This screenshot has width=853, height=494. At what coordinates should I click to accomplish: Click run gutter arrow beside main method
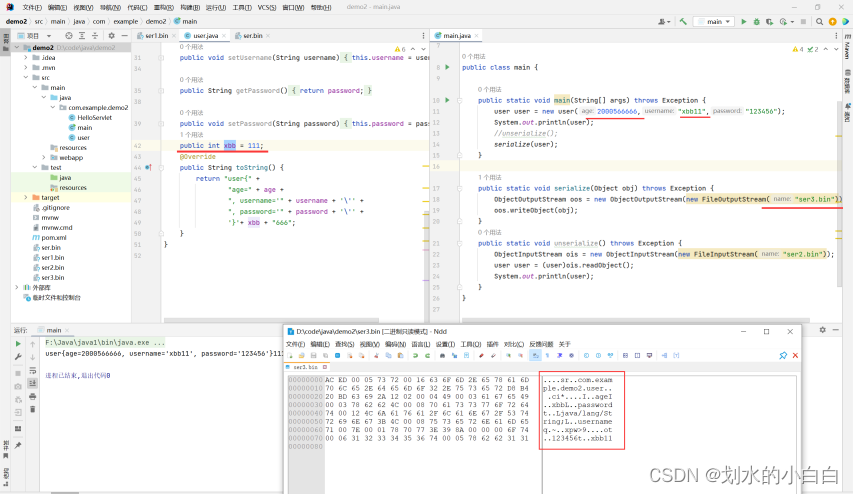447,100
